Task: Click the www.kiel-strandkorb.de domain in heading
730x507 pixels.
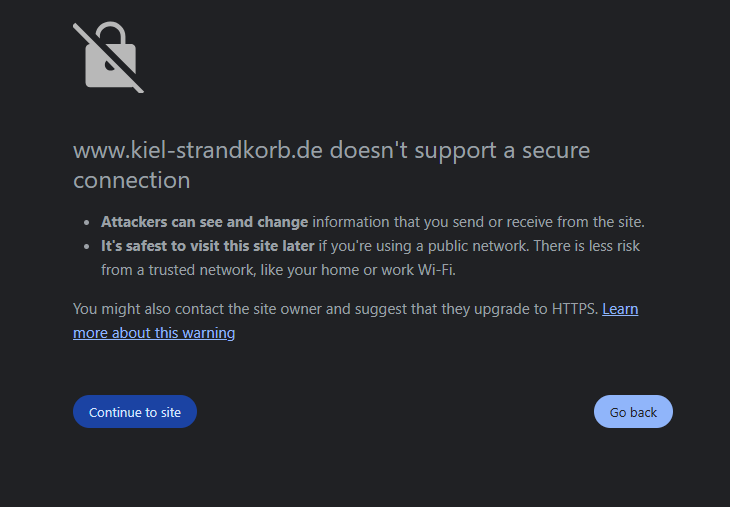Action: (x=199, y=151)
